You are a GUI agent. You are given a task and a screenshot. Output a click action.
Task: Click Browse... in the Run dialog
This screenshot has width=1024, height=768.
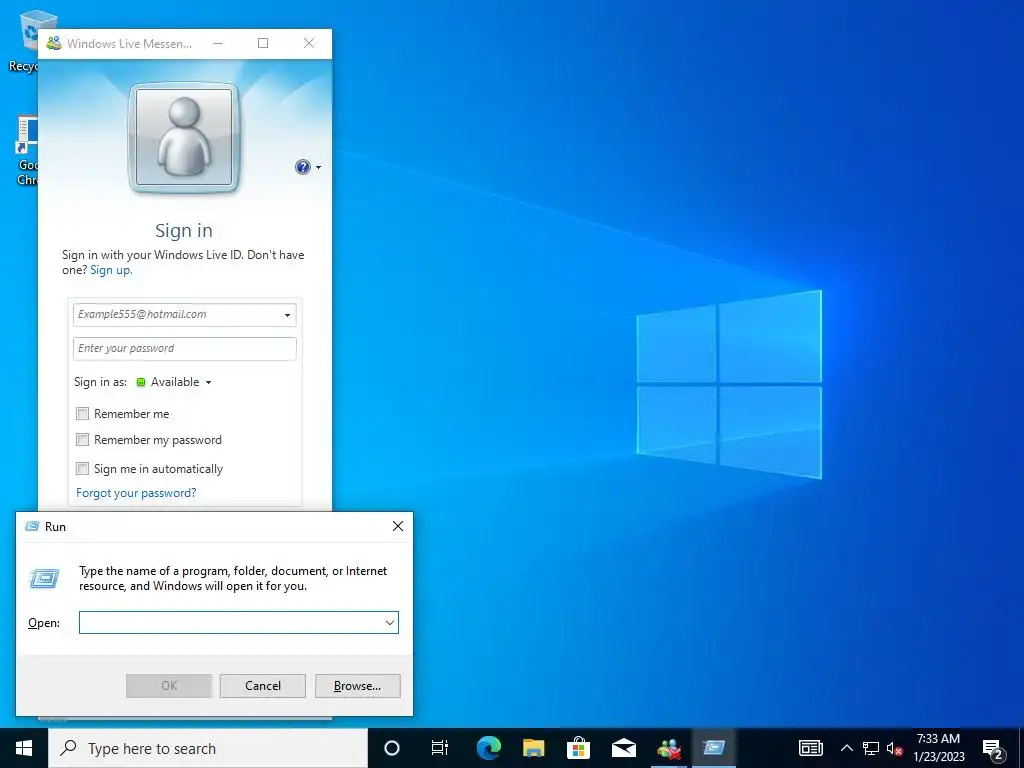357,686
